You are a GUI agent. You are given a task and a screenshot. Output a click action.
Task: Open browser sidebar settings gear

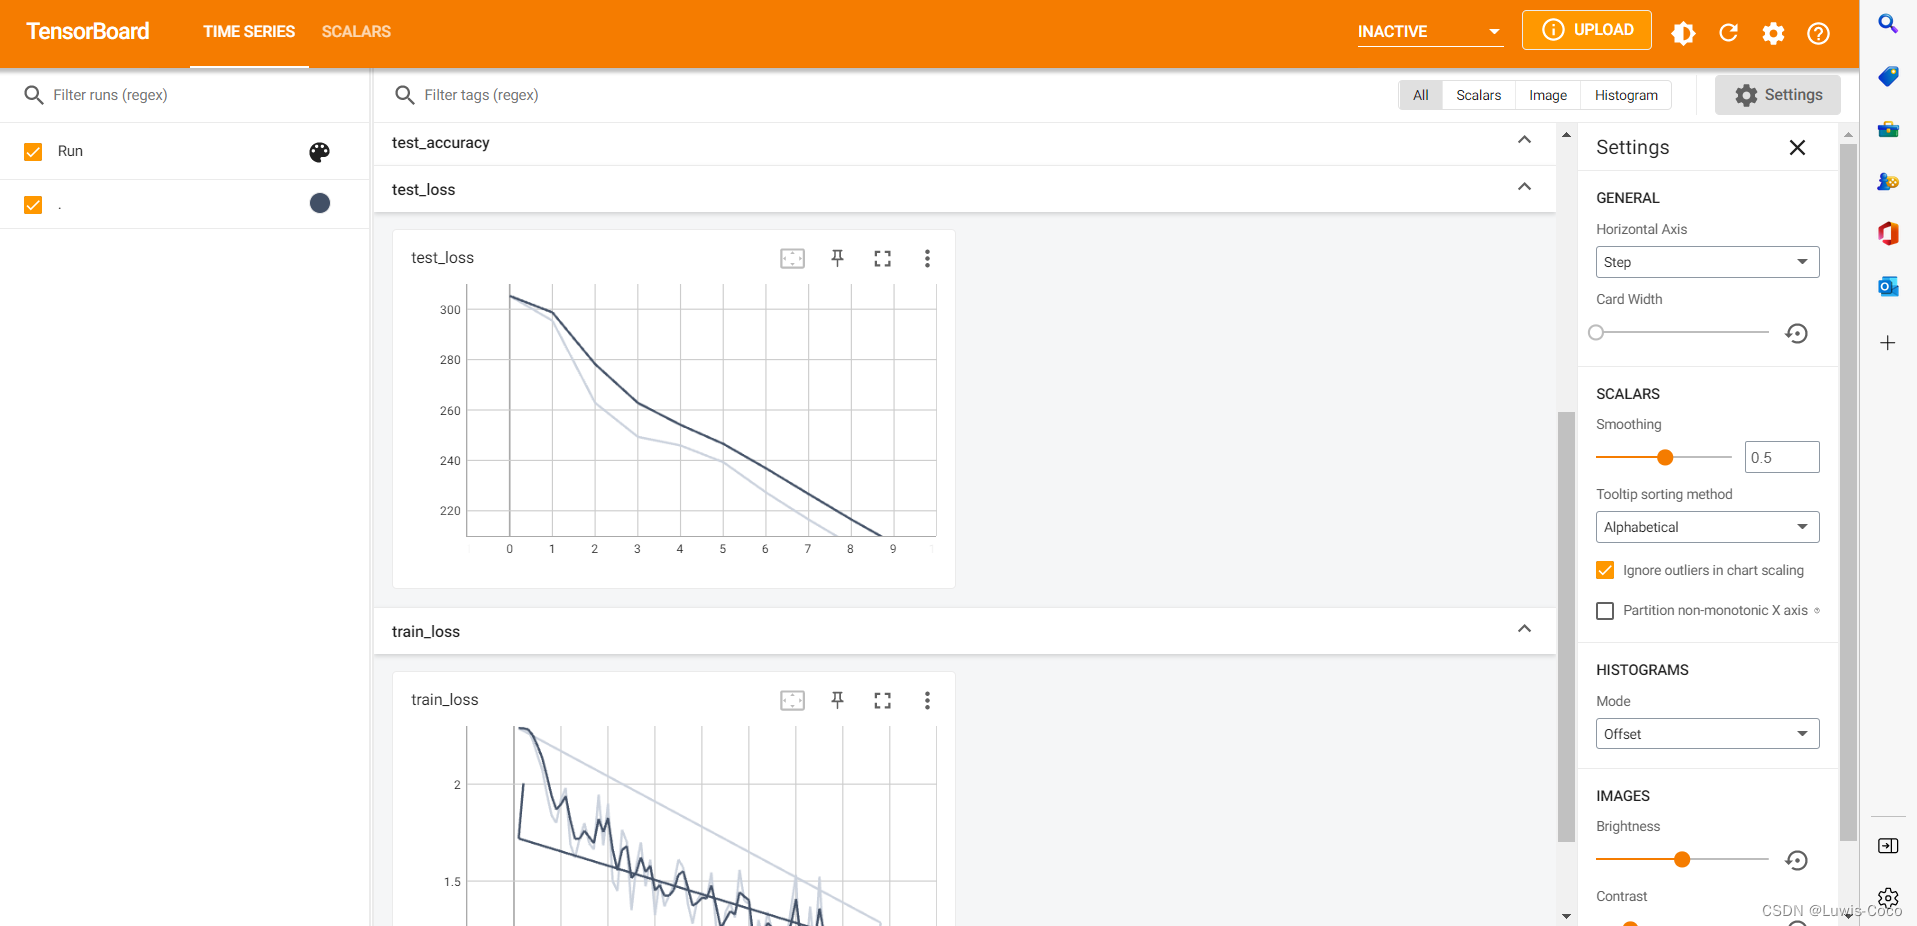click(1888, 897)
